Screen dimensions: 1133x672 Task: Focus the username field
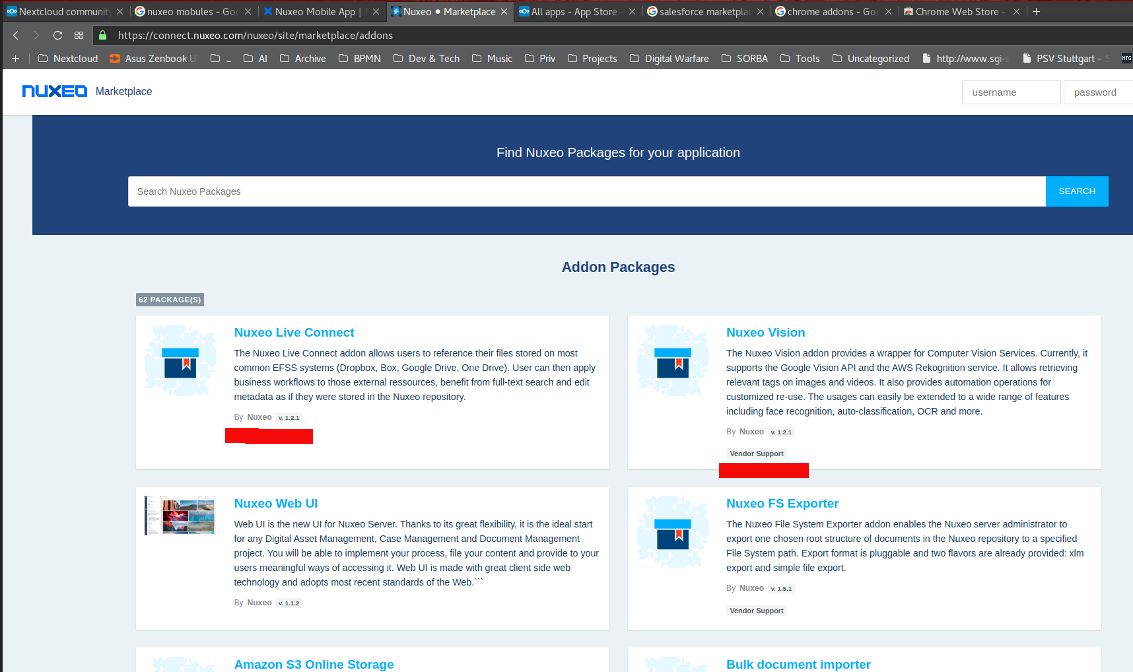tap(1011, 92)
